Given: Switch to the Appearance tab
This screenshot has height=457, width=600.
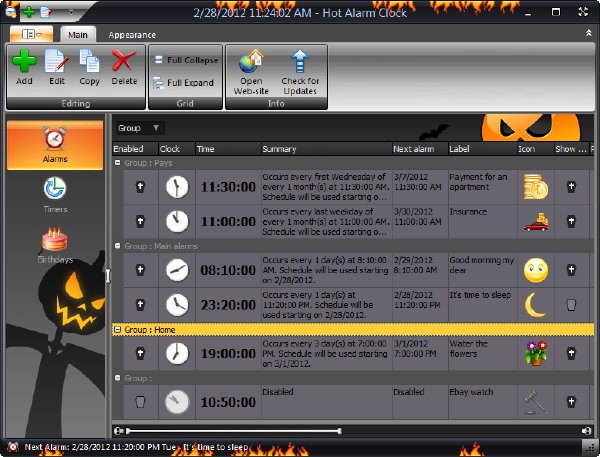Looking at the screenshot, I should click(x=132, y=35).
